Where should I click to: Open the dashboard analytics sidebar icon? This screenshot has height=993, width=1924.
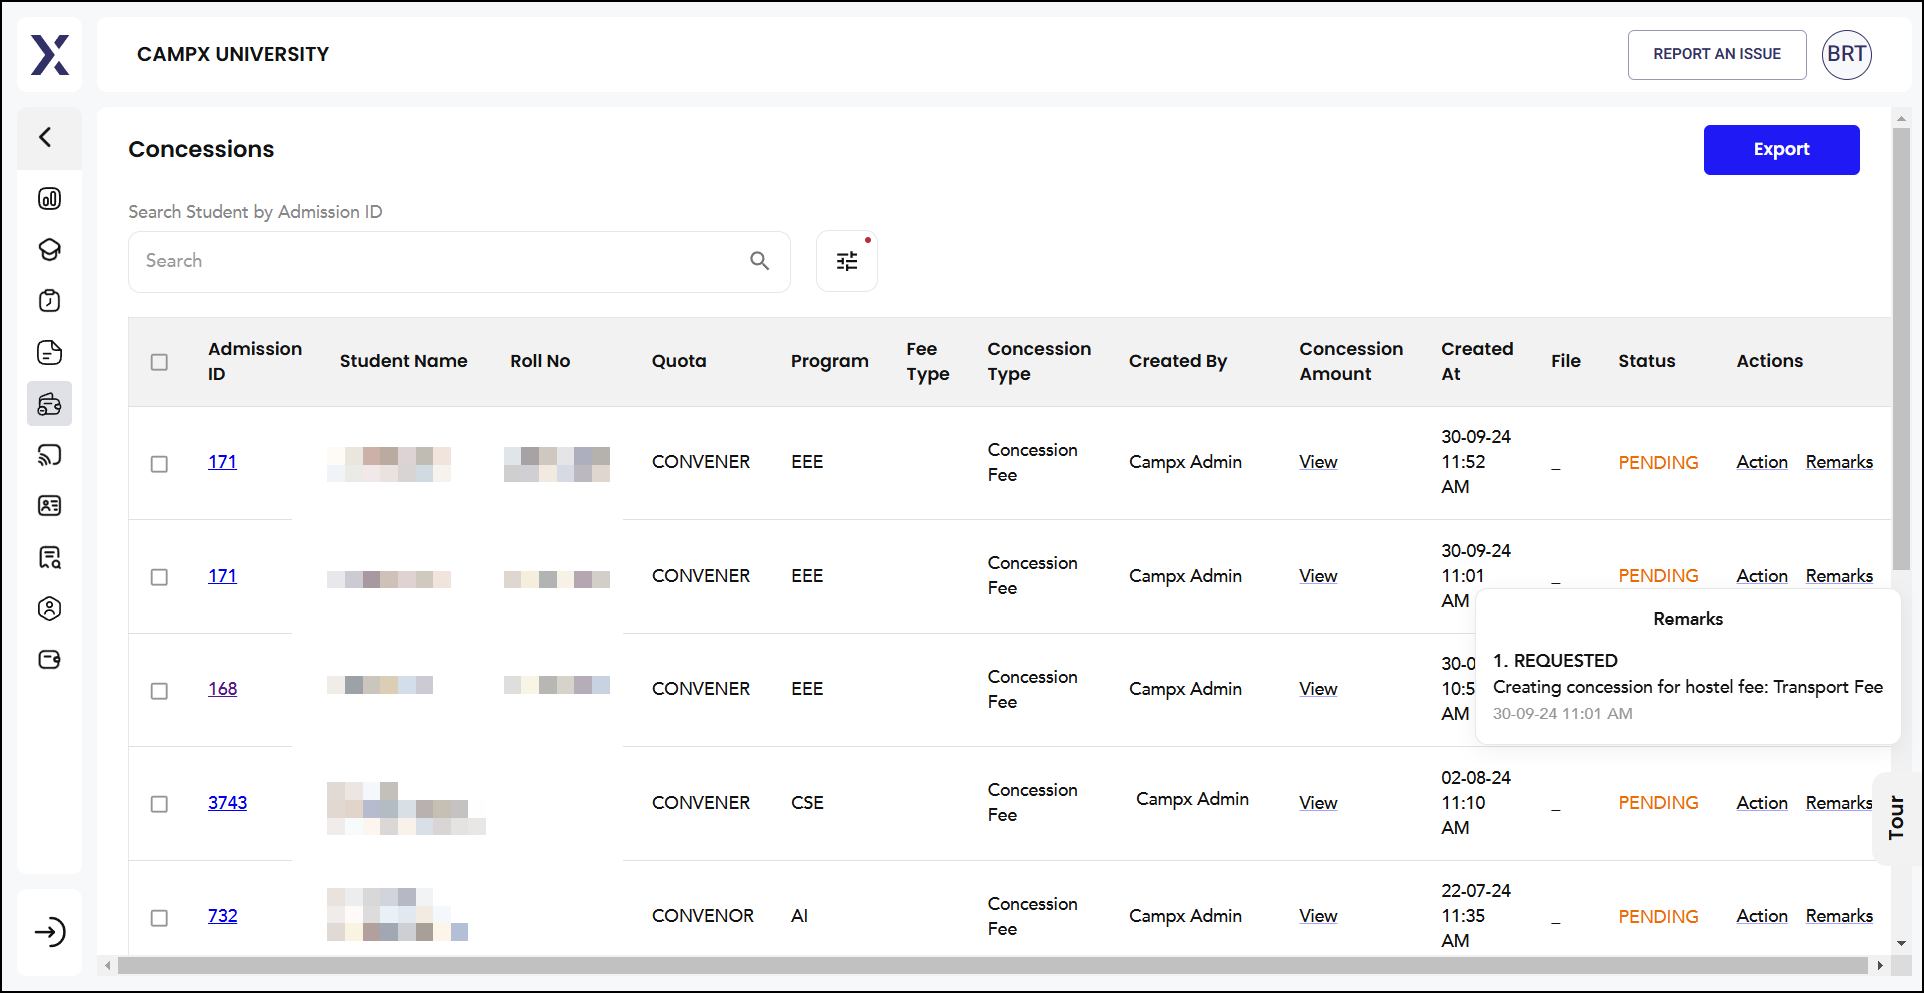point(50,198)
